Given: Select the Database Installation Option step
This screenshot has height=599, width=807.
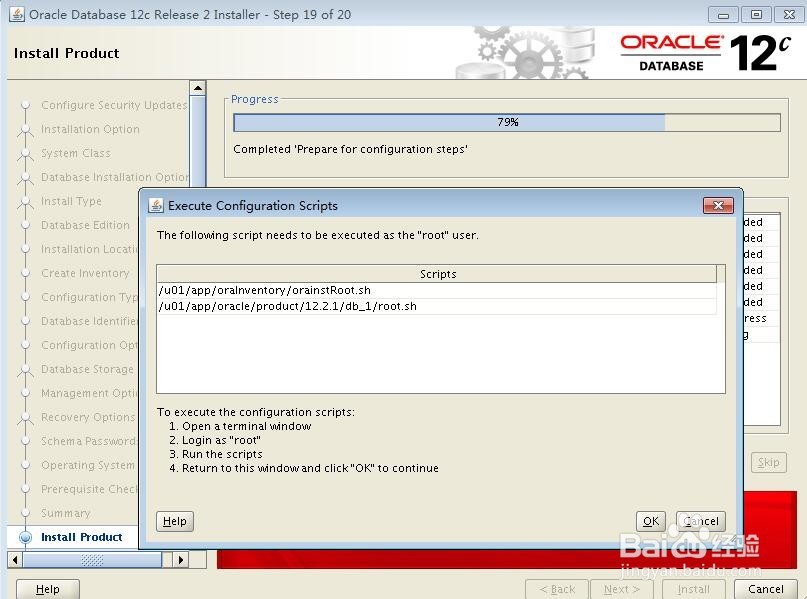Looking at the screenshot, I should pos(115,177).
